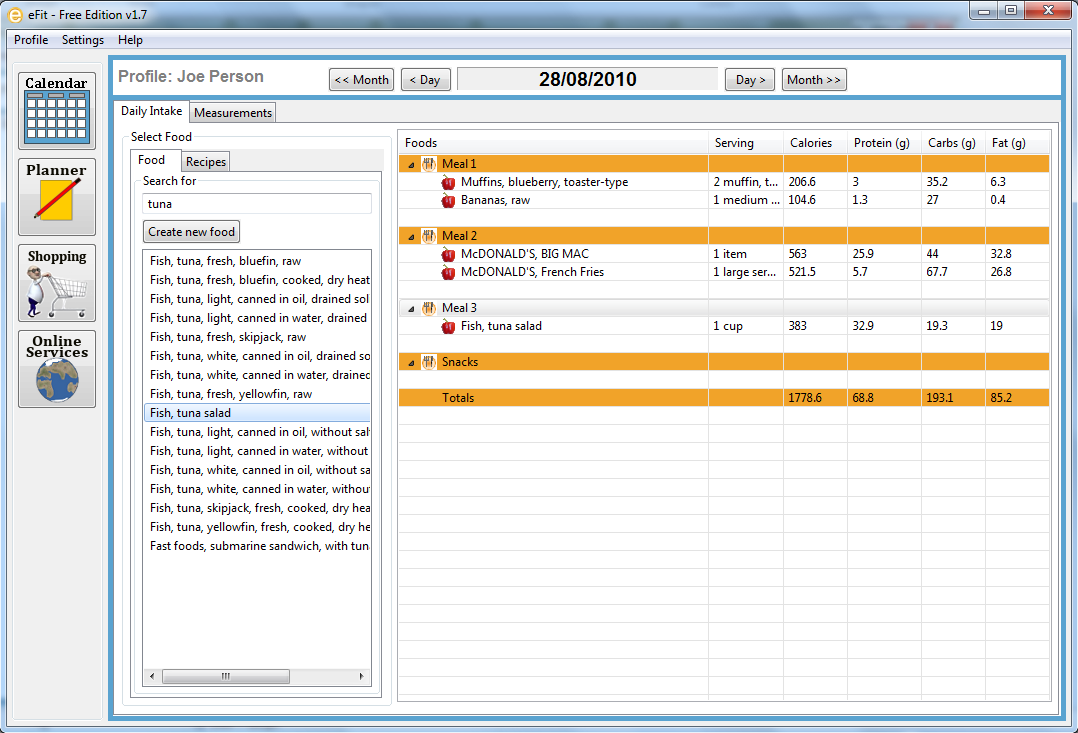
Task: Click the Search for field containing tuna
Action: (257, 204)
